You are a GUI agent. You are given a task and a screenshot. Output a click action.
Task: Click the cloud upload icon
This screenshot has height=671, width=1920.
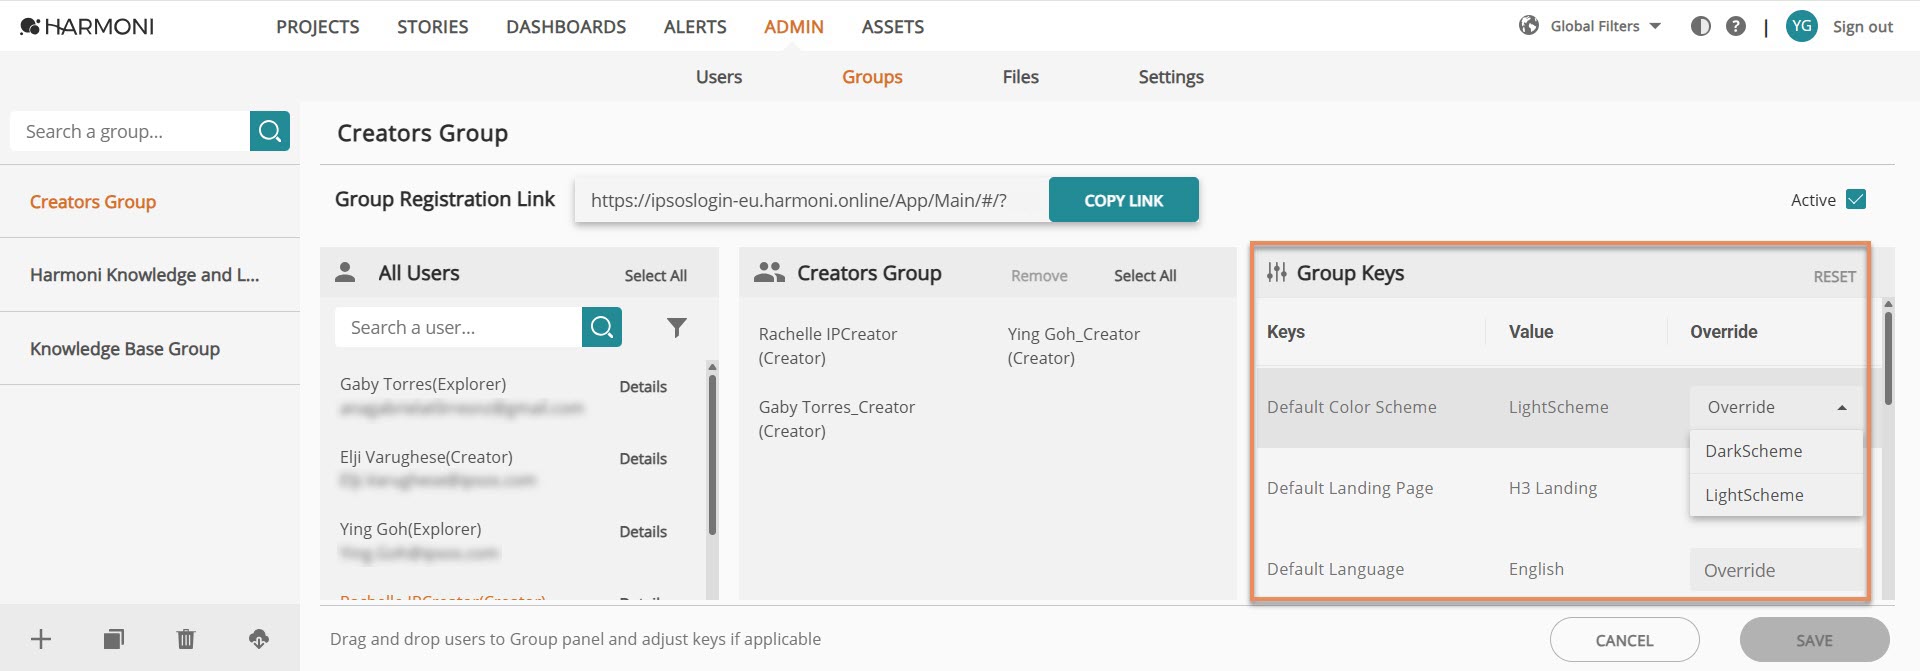click(259, 639)
